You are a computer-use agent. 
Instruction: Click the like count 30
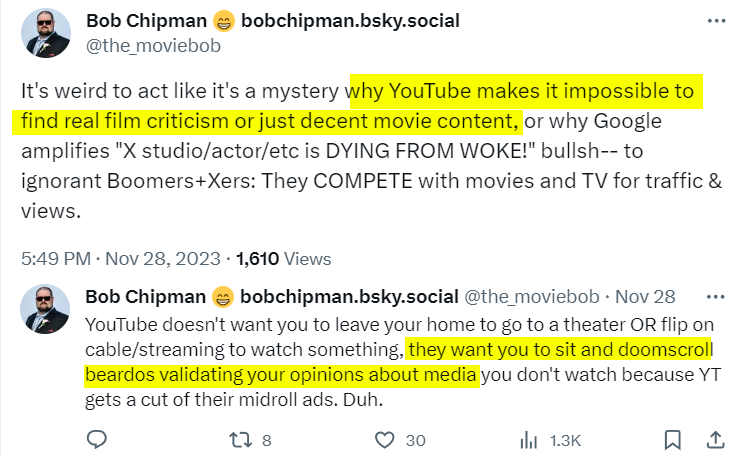[416, 439]
